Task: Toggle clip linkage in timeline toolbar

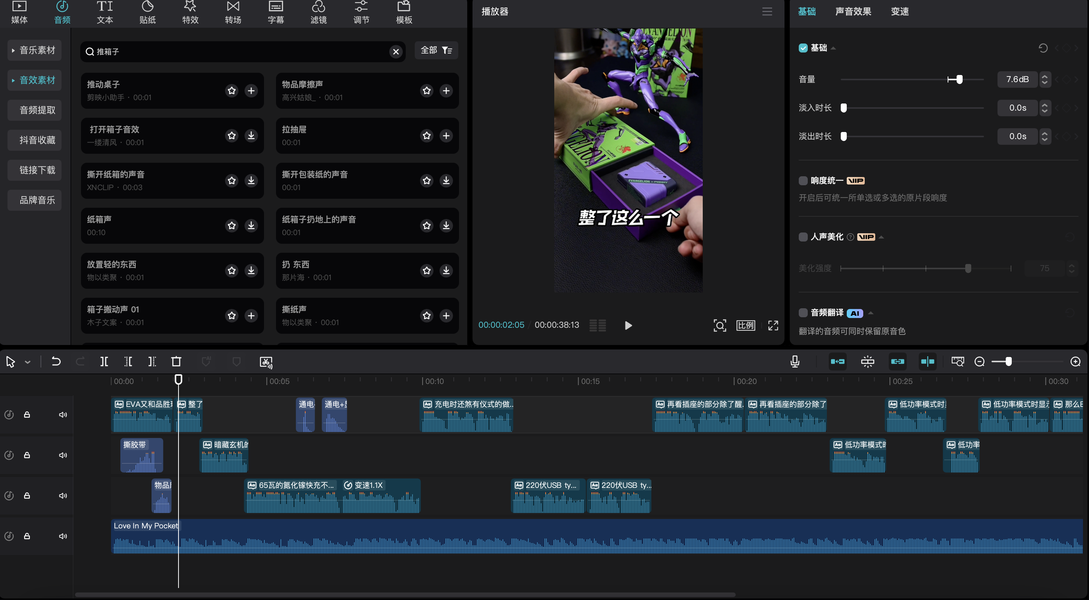Action: click(897, 362)
